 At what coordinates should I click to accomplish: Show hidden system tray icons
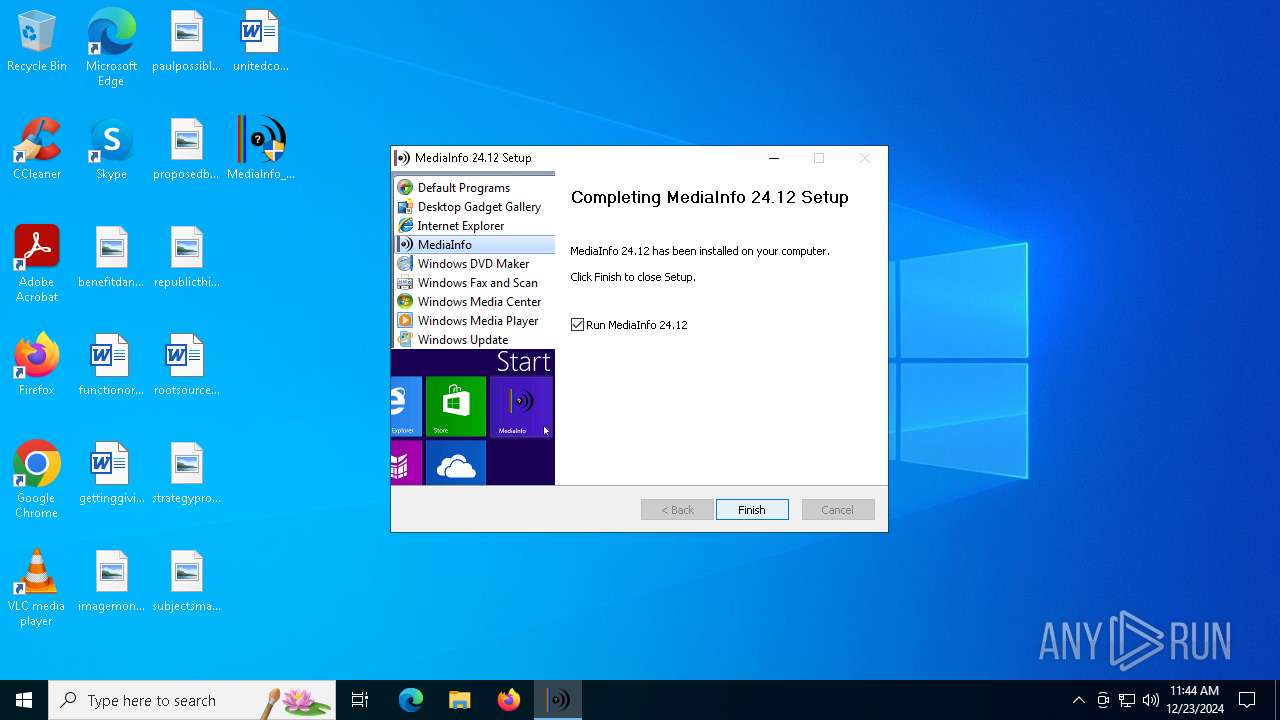point(1078,700)
